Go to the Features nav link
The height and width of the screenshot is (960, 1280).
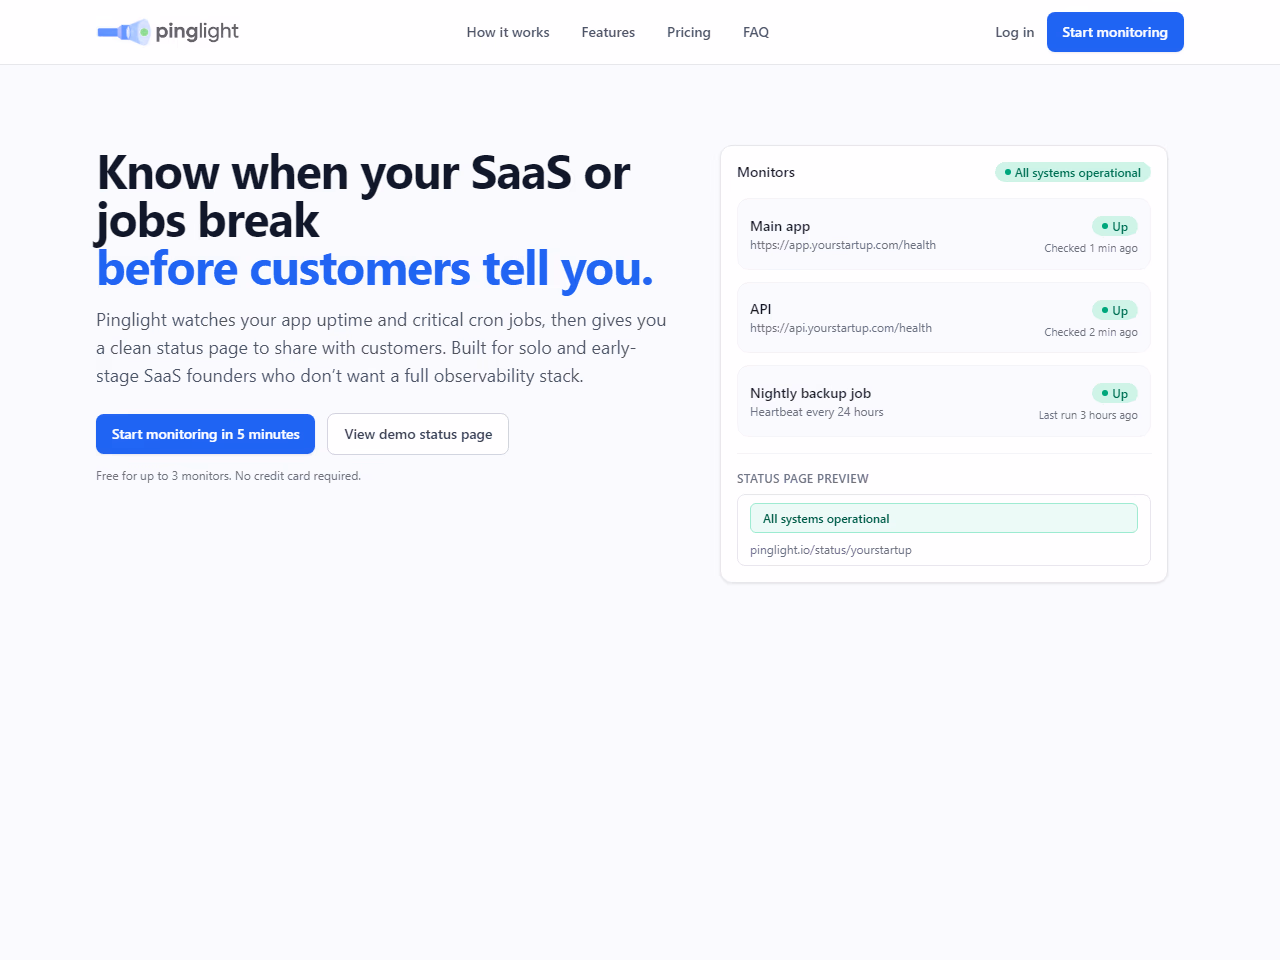click(608, 32)
